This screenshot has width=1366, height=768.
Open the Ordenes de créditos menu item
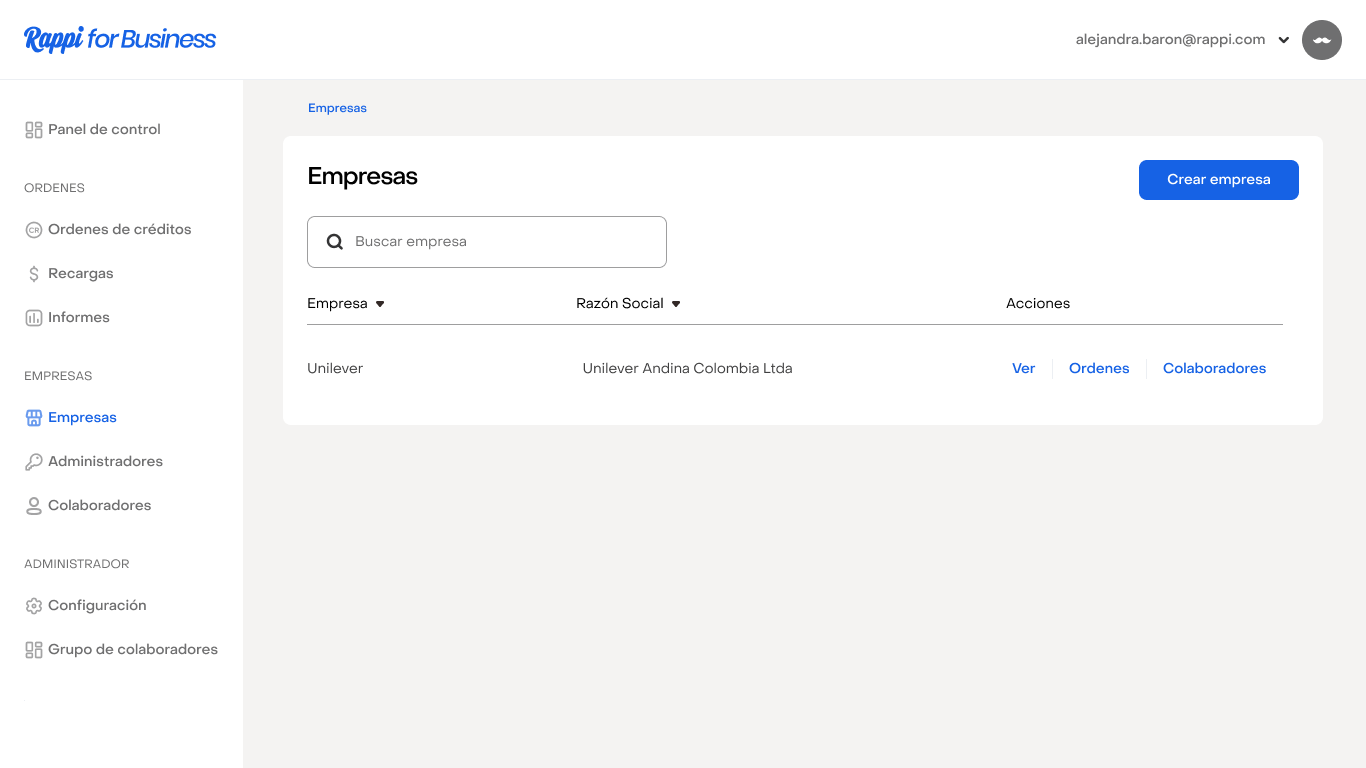tap(119, 230)
